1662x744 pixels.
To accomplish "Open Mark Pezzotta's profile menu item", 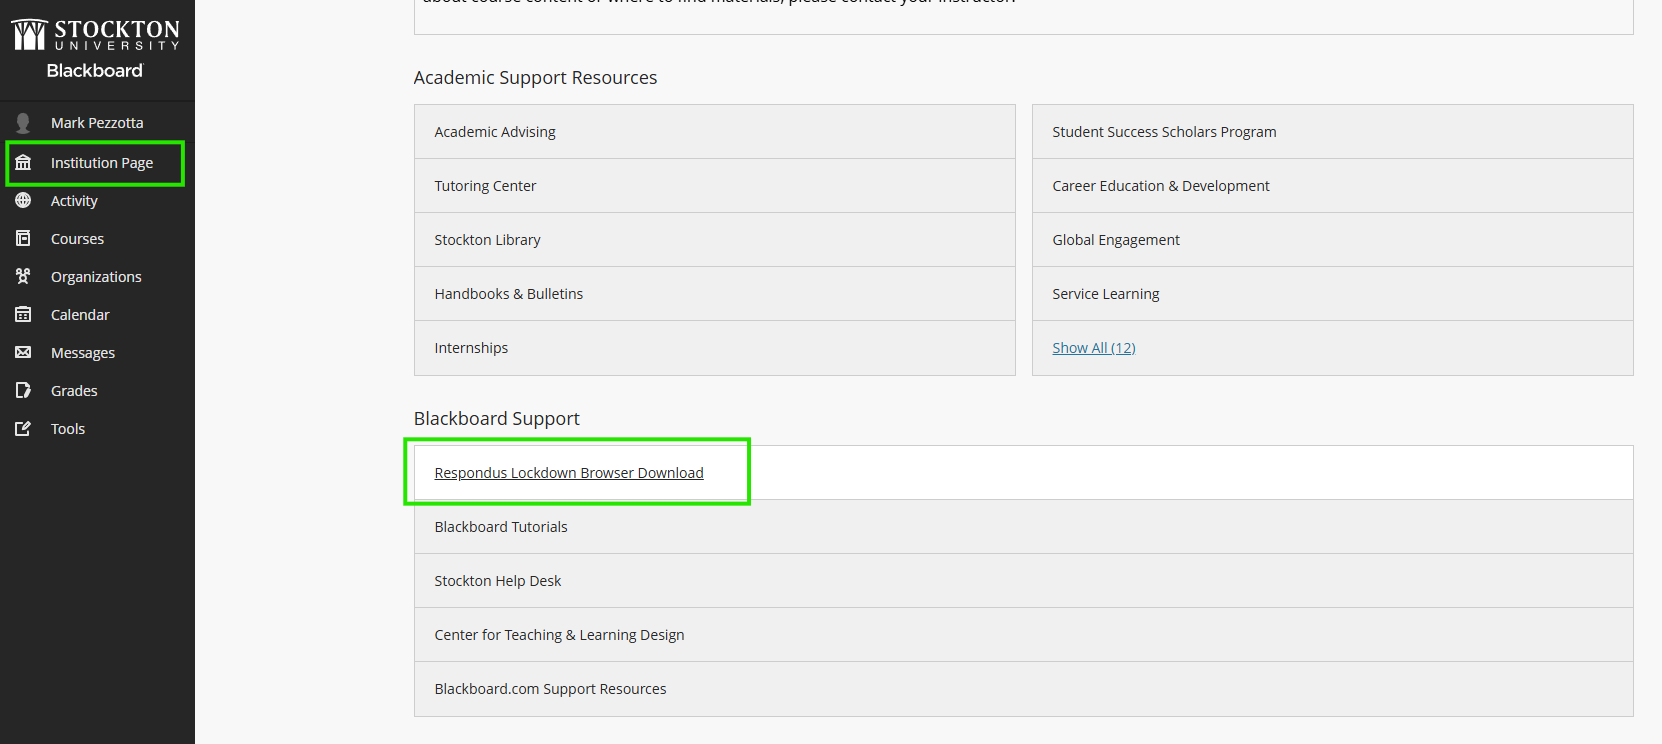I will pos(97,123).
